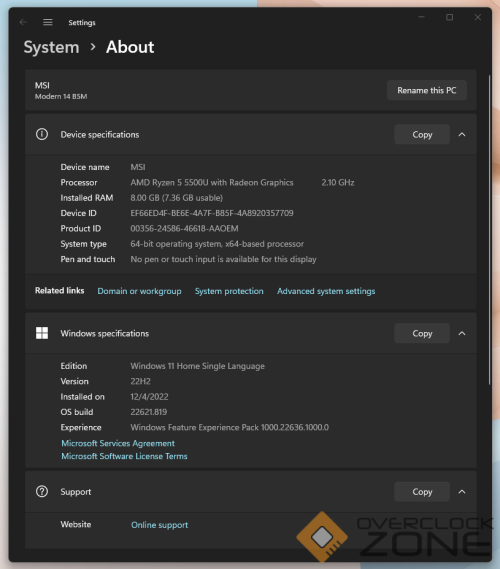Open the Online support link
The height and width of the screenshot is (569, 500).
tap(160, 525)
